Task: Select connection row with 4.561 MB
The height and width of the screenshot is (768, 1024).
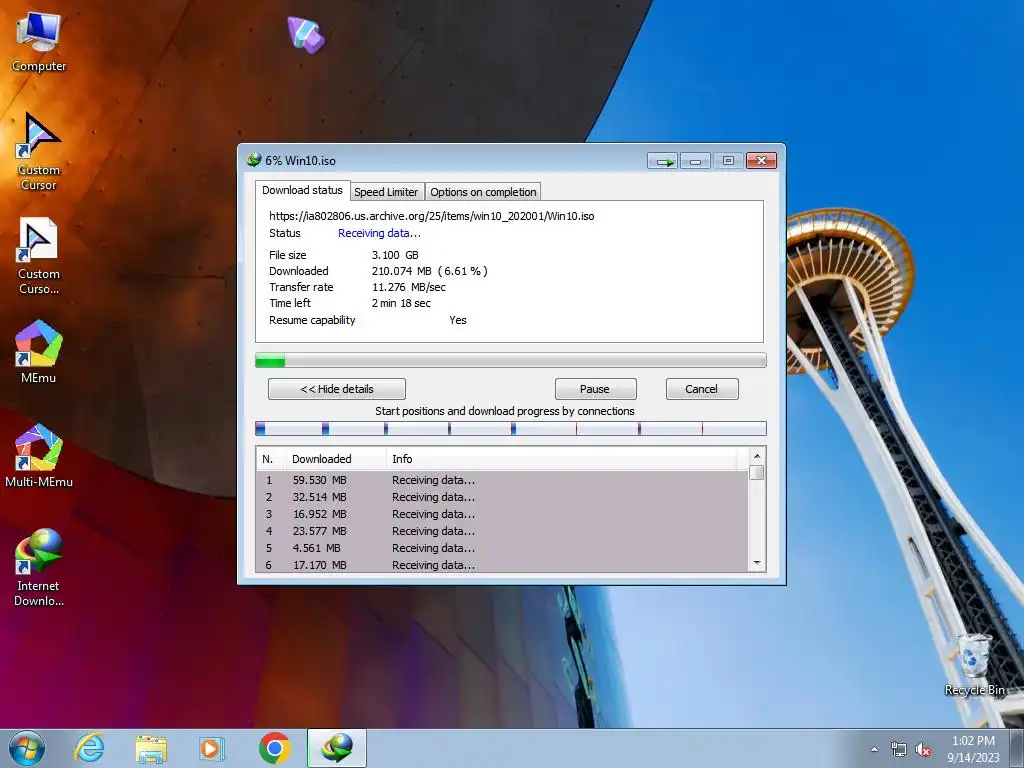Action: 502,548
